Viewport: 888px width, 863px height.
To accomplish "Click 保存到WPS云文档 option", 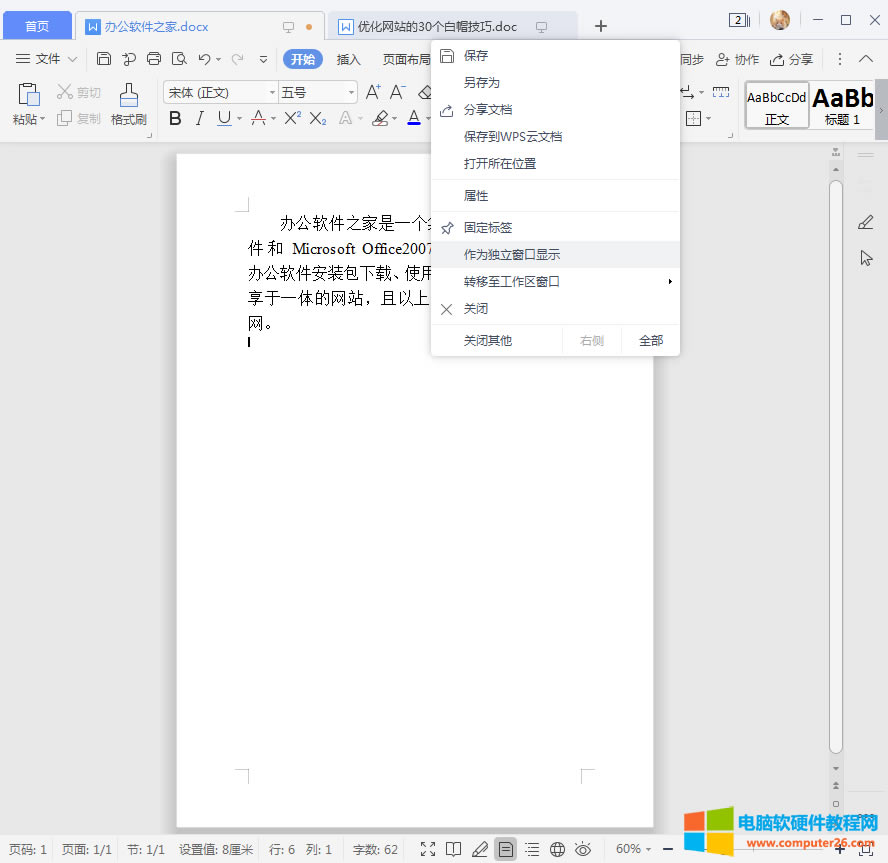I will click(x=511, y=136).
